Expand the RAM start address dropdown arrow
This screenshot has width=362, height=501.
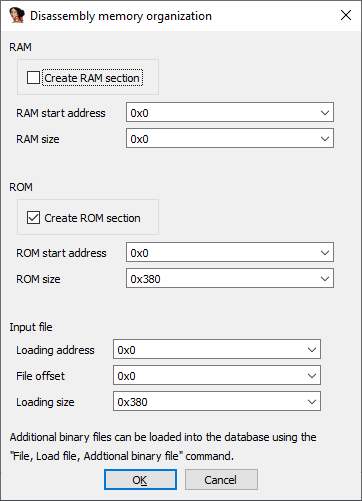(325, 113)
